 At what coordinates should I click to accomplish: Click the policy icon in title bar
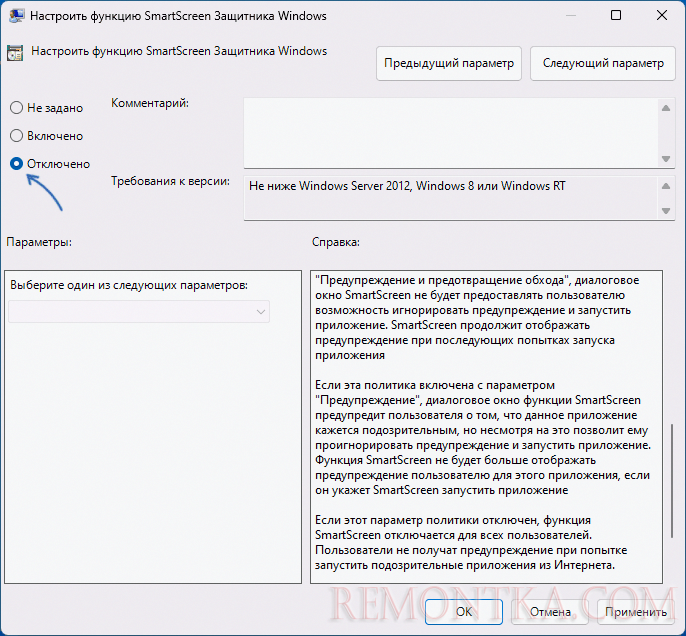pos(17,16)
